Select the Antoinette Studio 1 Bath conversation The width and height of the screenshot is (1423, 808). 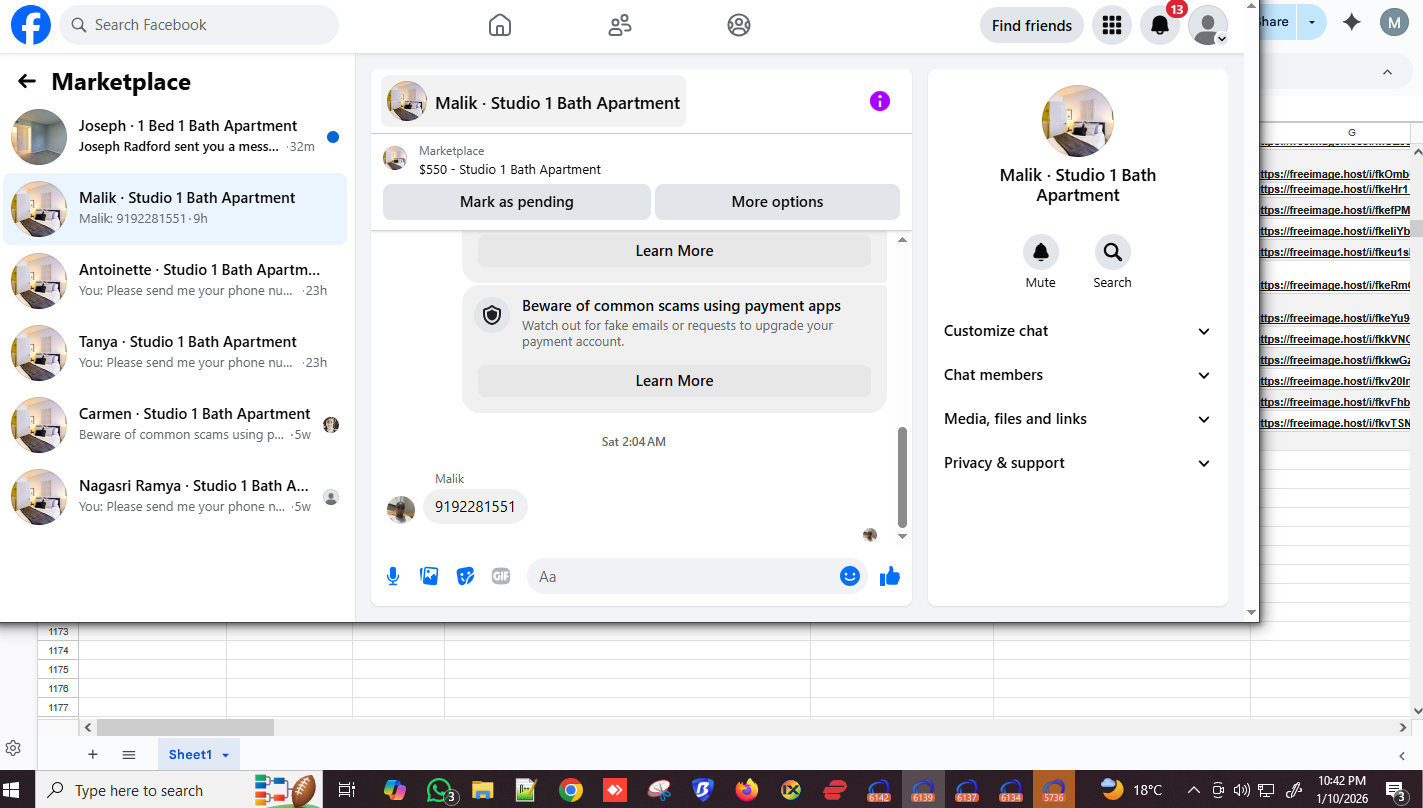pos(175,281)
